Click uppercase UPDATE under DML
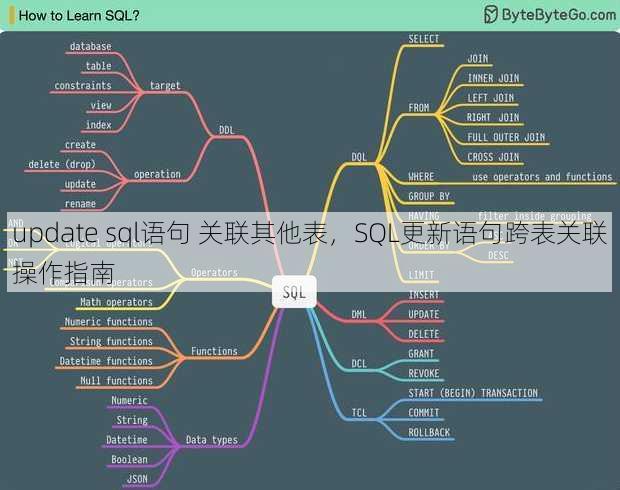The height and width of the screenshot is (490, 620). (424, 314)
